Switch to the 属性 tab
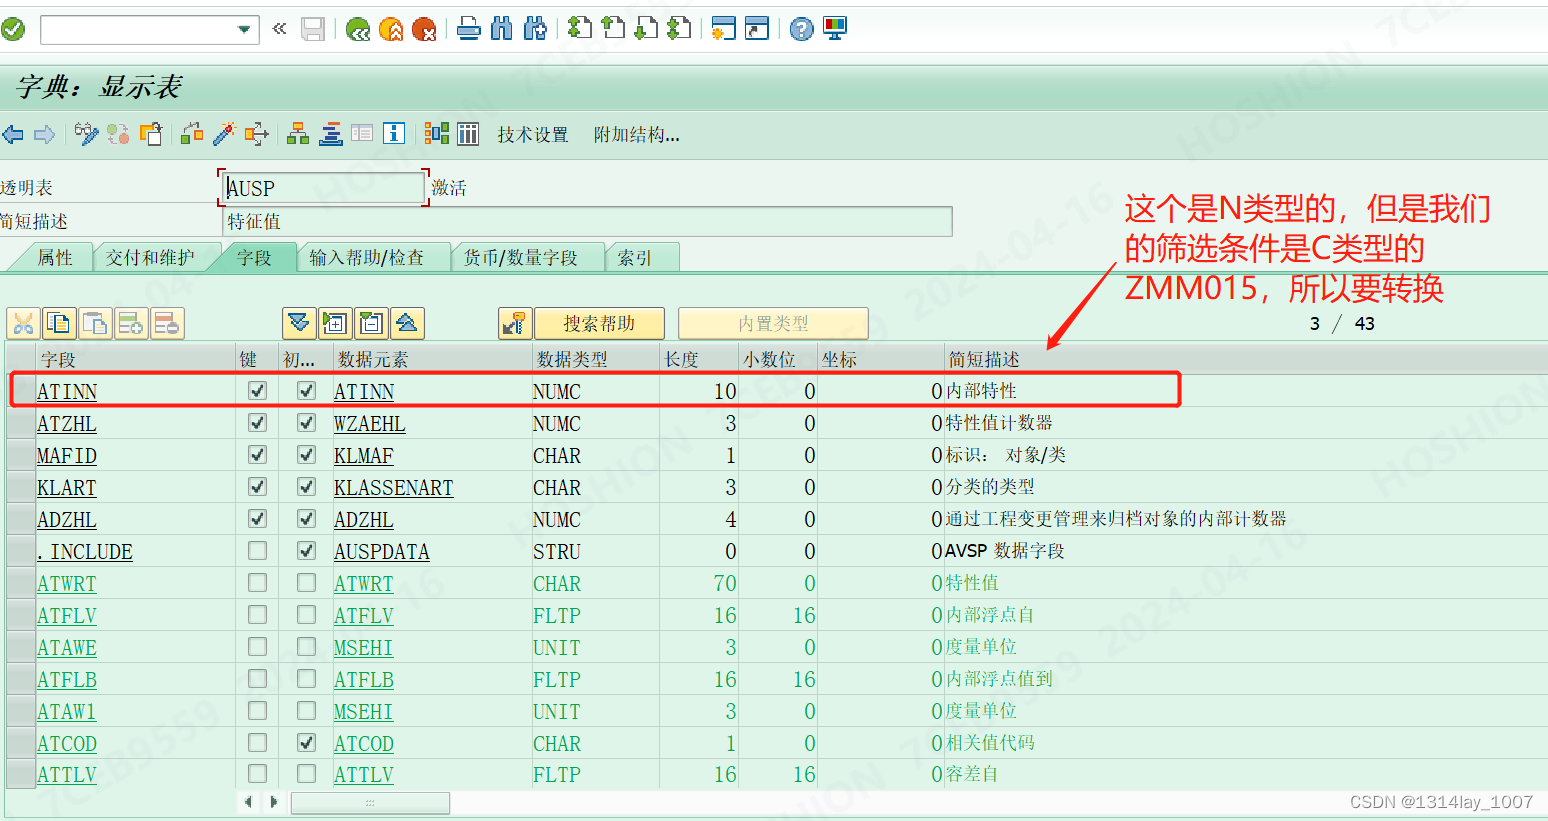This screenshot has width=1548, height=821. pyautogui.click(x=55, y=258)
